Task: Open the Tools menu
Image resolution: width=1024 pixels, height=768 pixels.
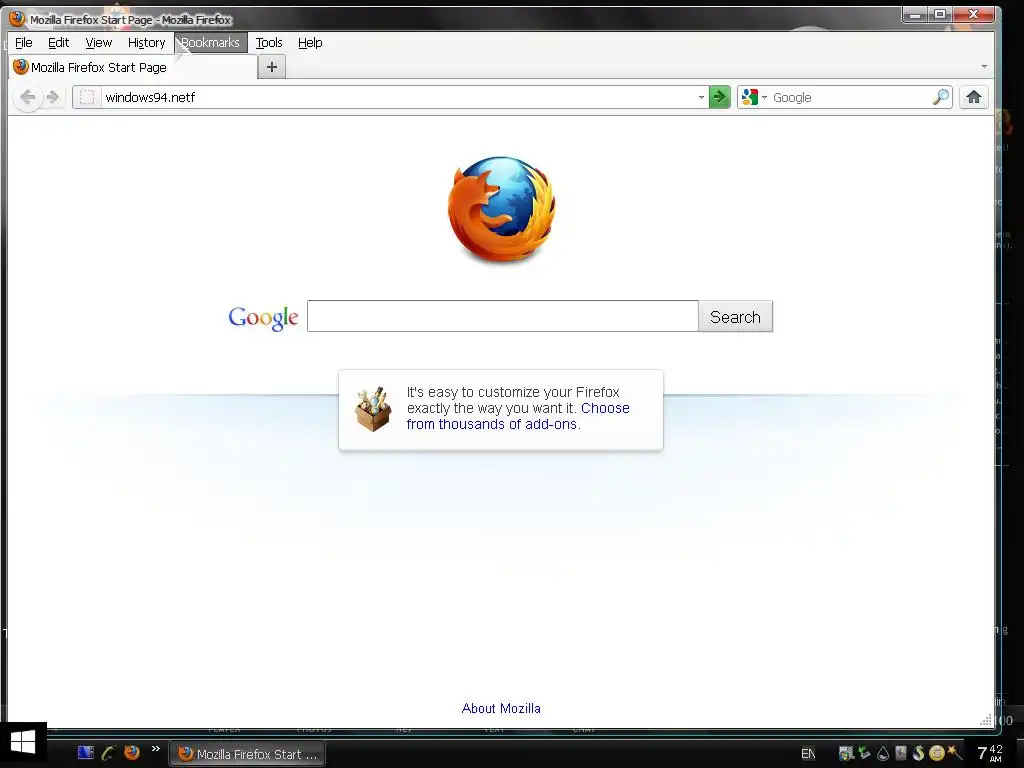Action: click(269, 42)
